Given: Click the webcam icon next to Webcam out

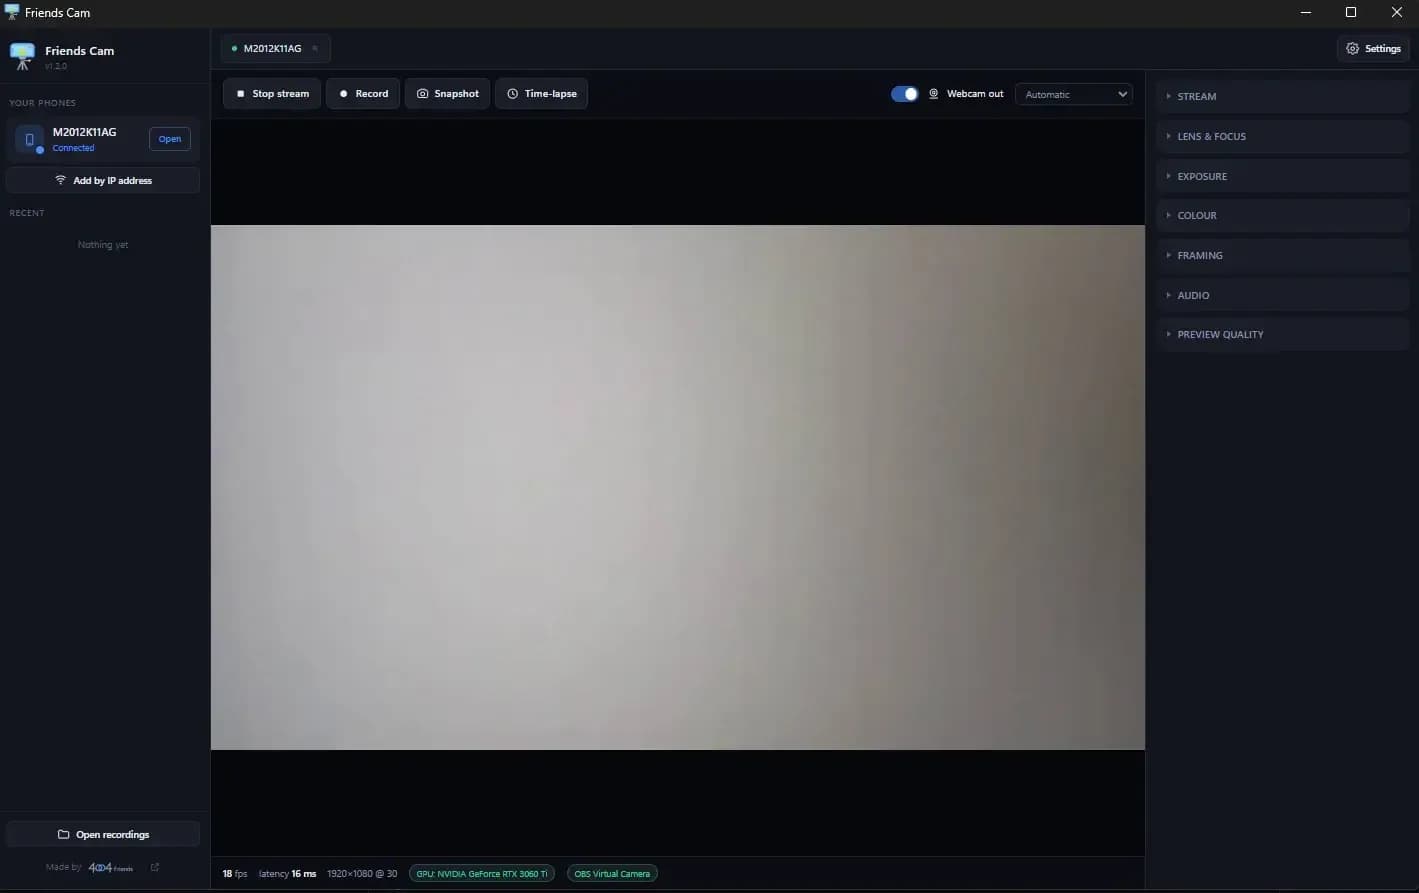Looking at the screenshot, I should 934,94.
